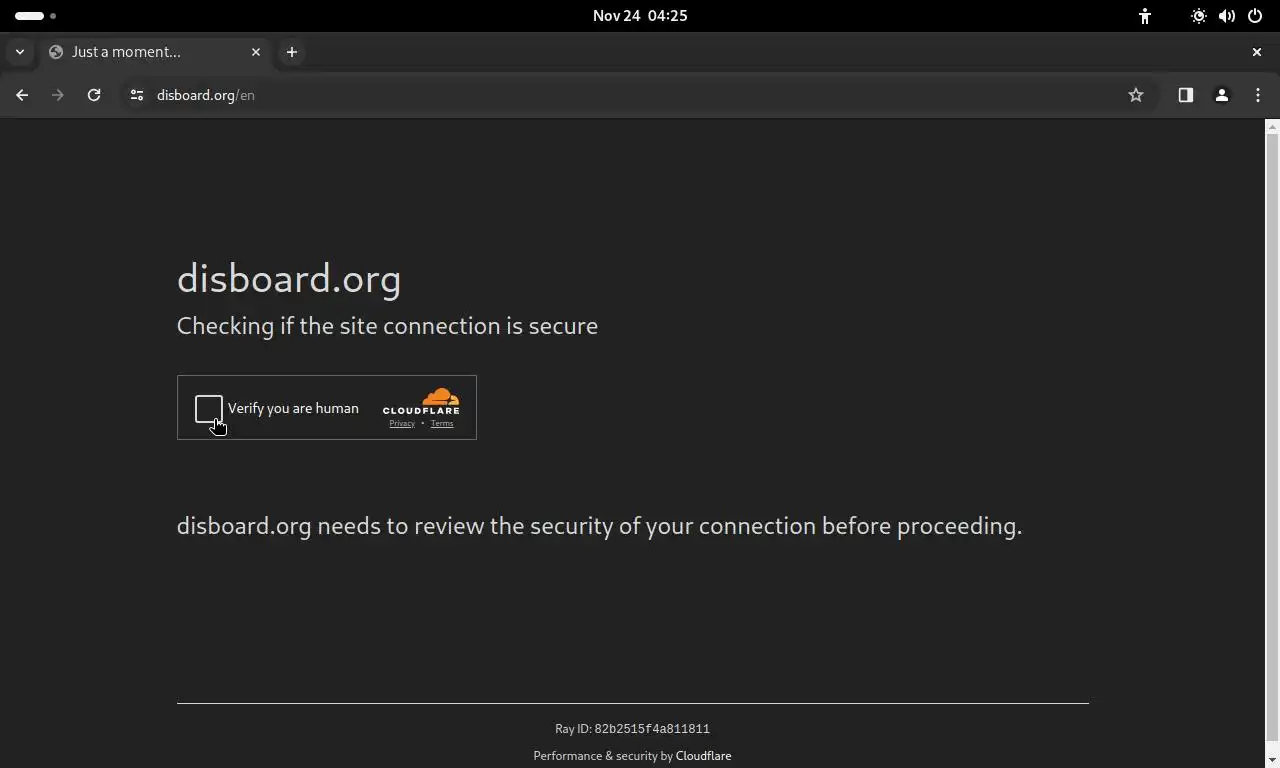This screenshot has width=1280, height=768.
Task: Open the system volume and power menu
Action: (x=1227, y=16)
